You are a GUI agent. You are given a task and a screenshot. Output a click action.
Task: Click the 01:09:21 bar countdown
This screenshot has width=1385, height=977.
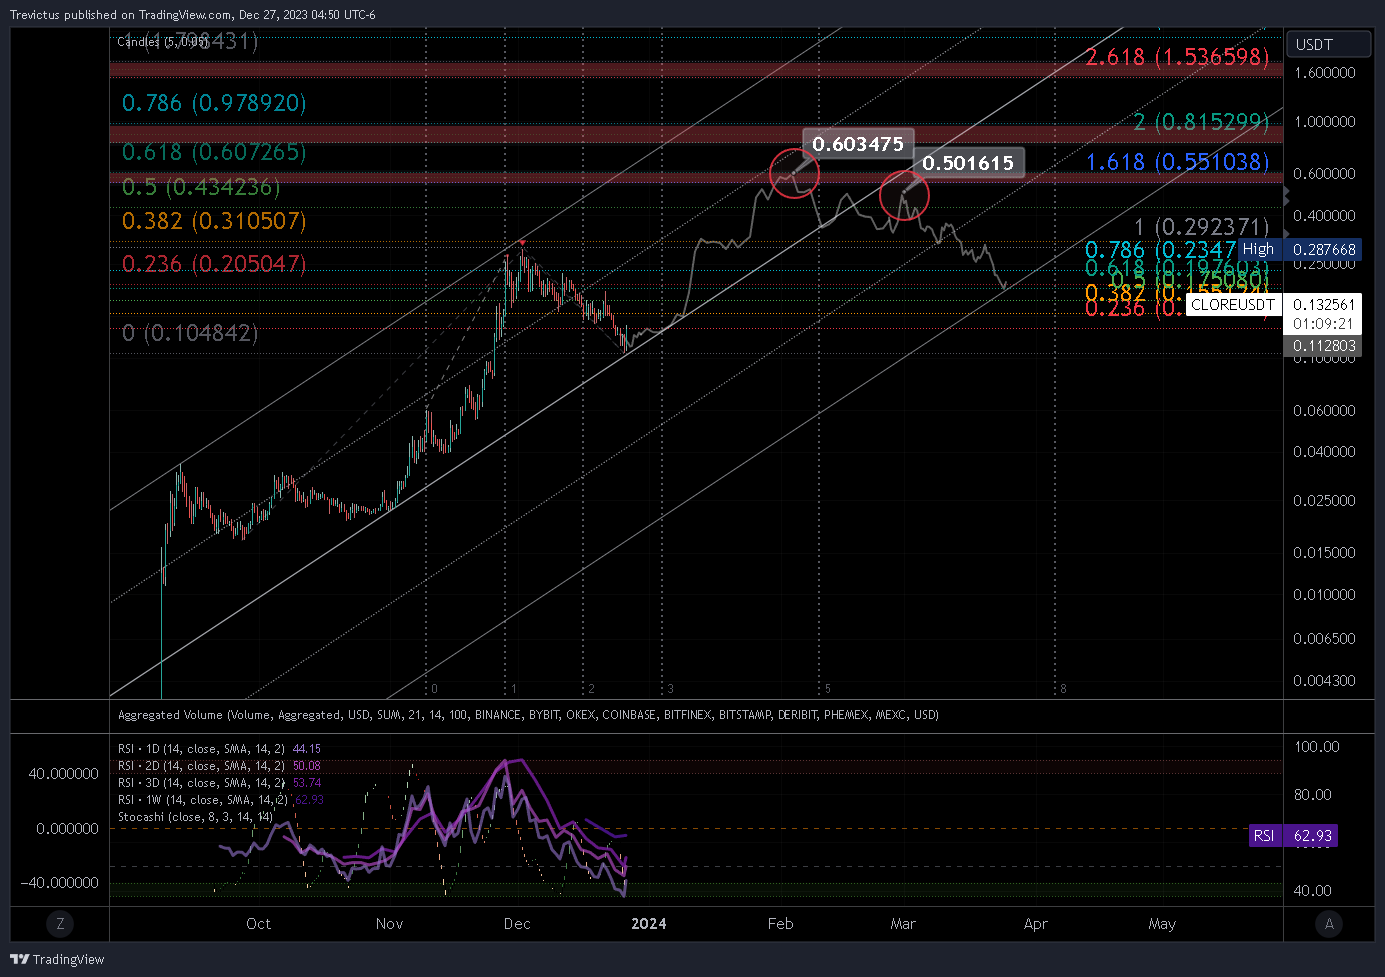click(1323, 324)
